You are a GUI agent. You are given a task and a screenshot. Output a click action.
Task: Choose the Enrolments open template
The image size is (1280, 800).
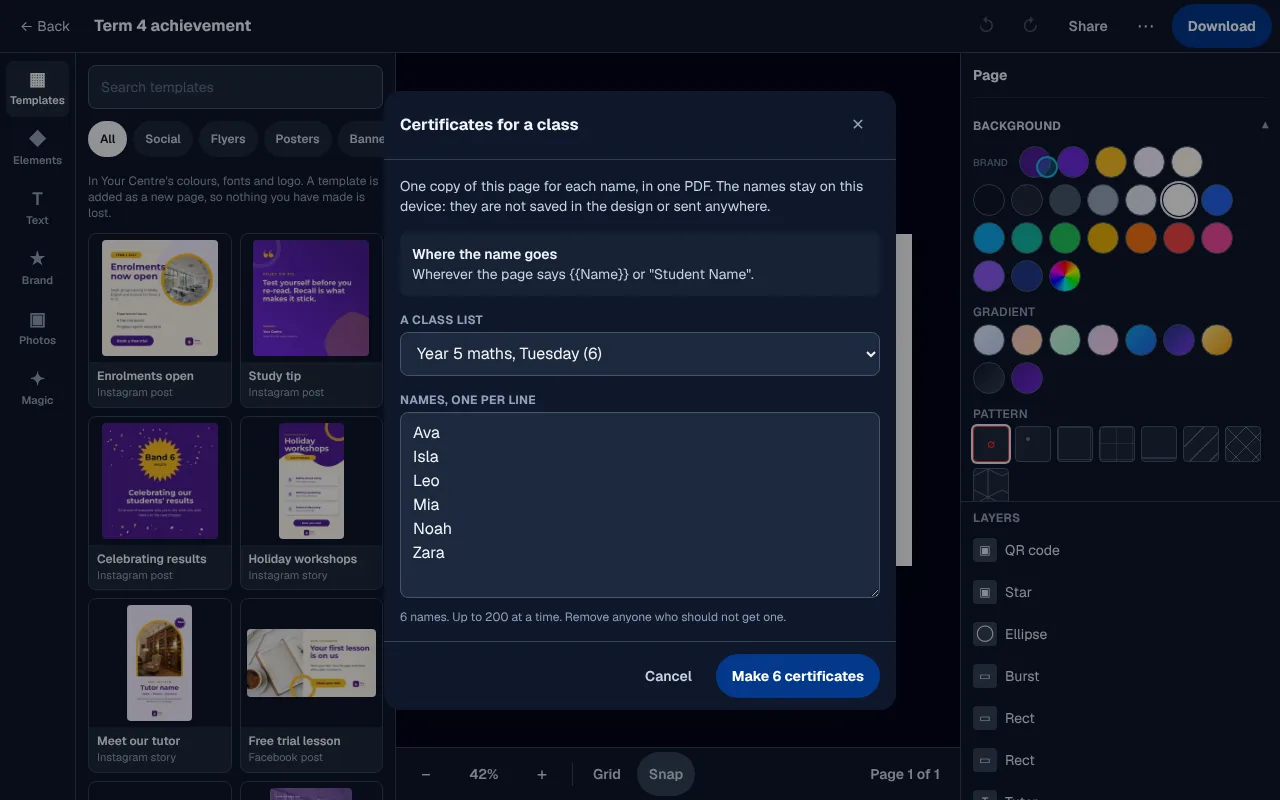pyautogui.click(x=160, y=320)
